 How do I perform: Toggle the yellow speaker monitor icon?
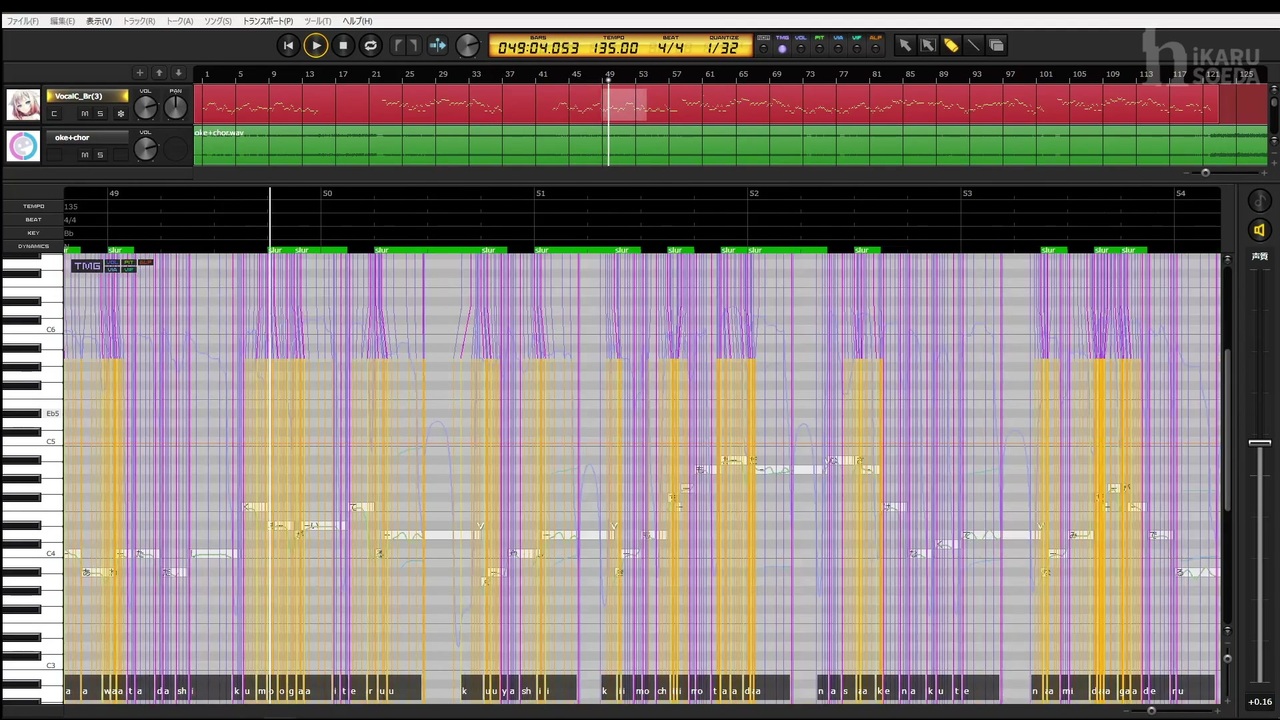pos(1260,230)
